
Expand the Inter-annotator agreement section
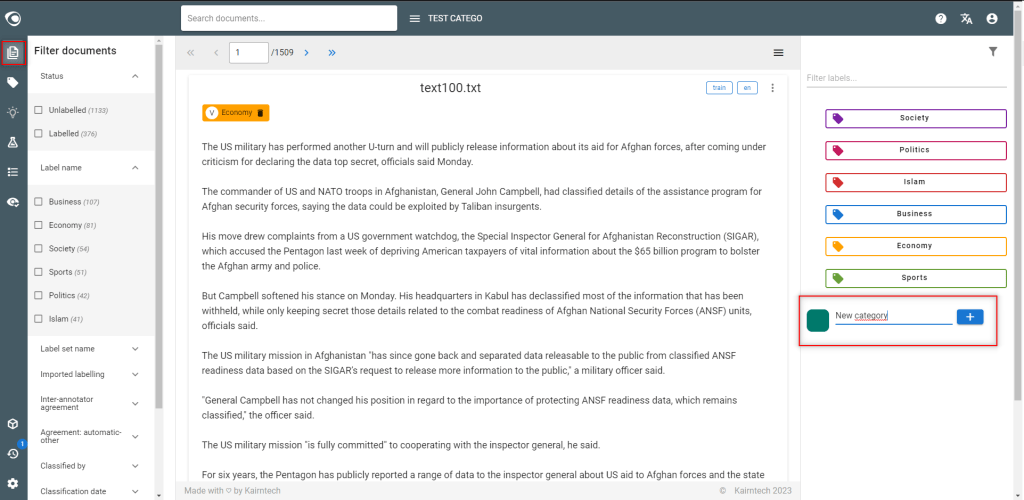[x=135, y=403]
